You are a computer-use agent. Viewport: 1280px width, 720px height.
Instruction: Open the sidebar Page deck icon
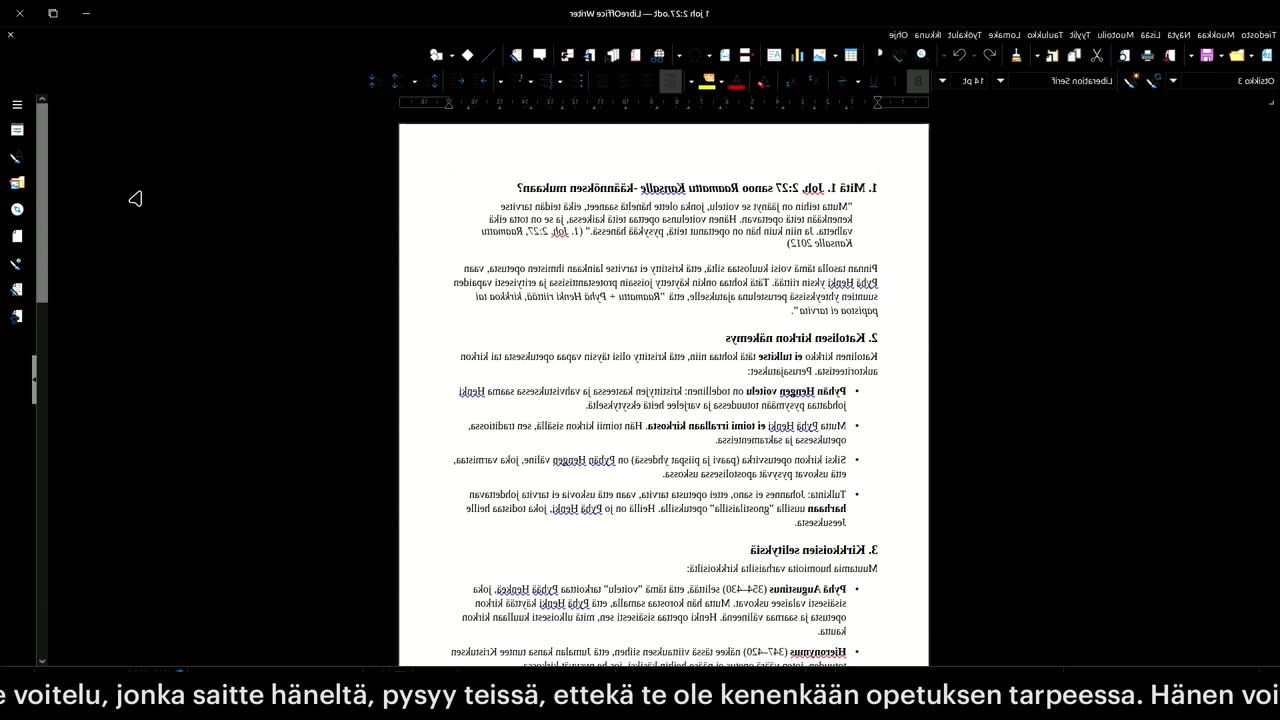point(17,237)
